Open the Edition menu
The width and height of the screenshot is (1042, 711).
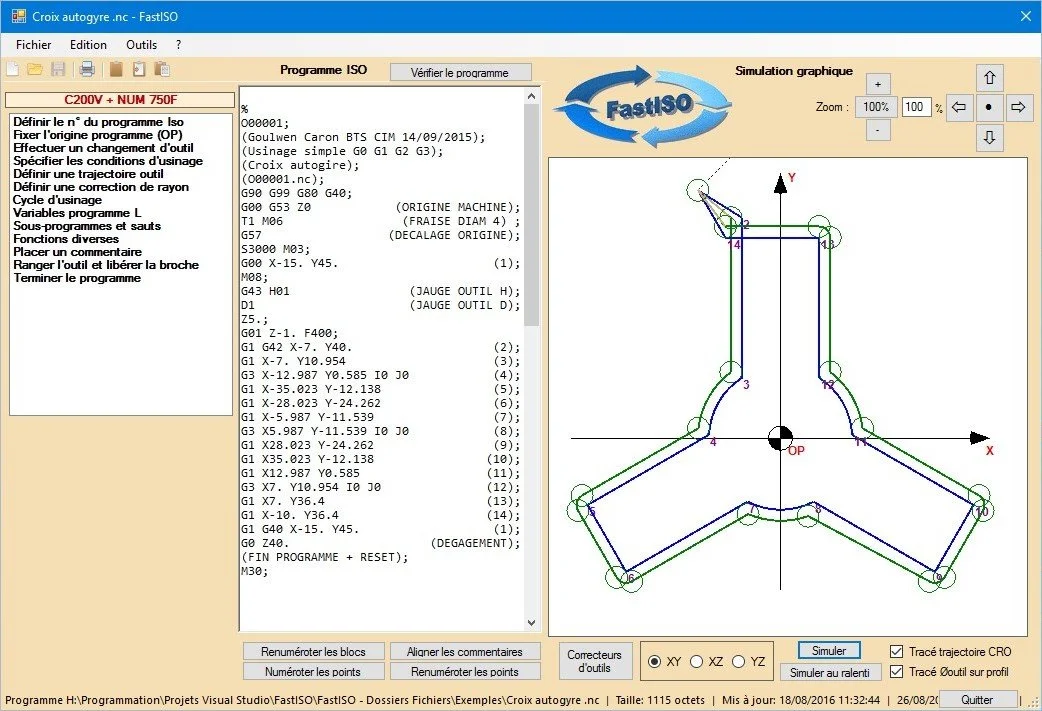(x=88, y=44)
